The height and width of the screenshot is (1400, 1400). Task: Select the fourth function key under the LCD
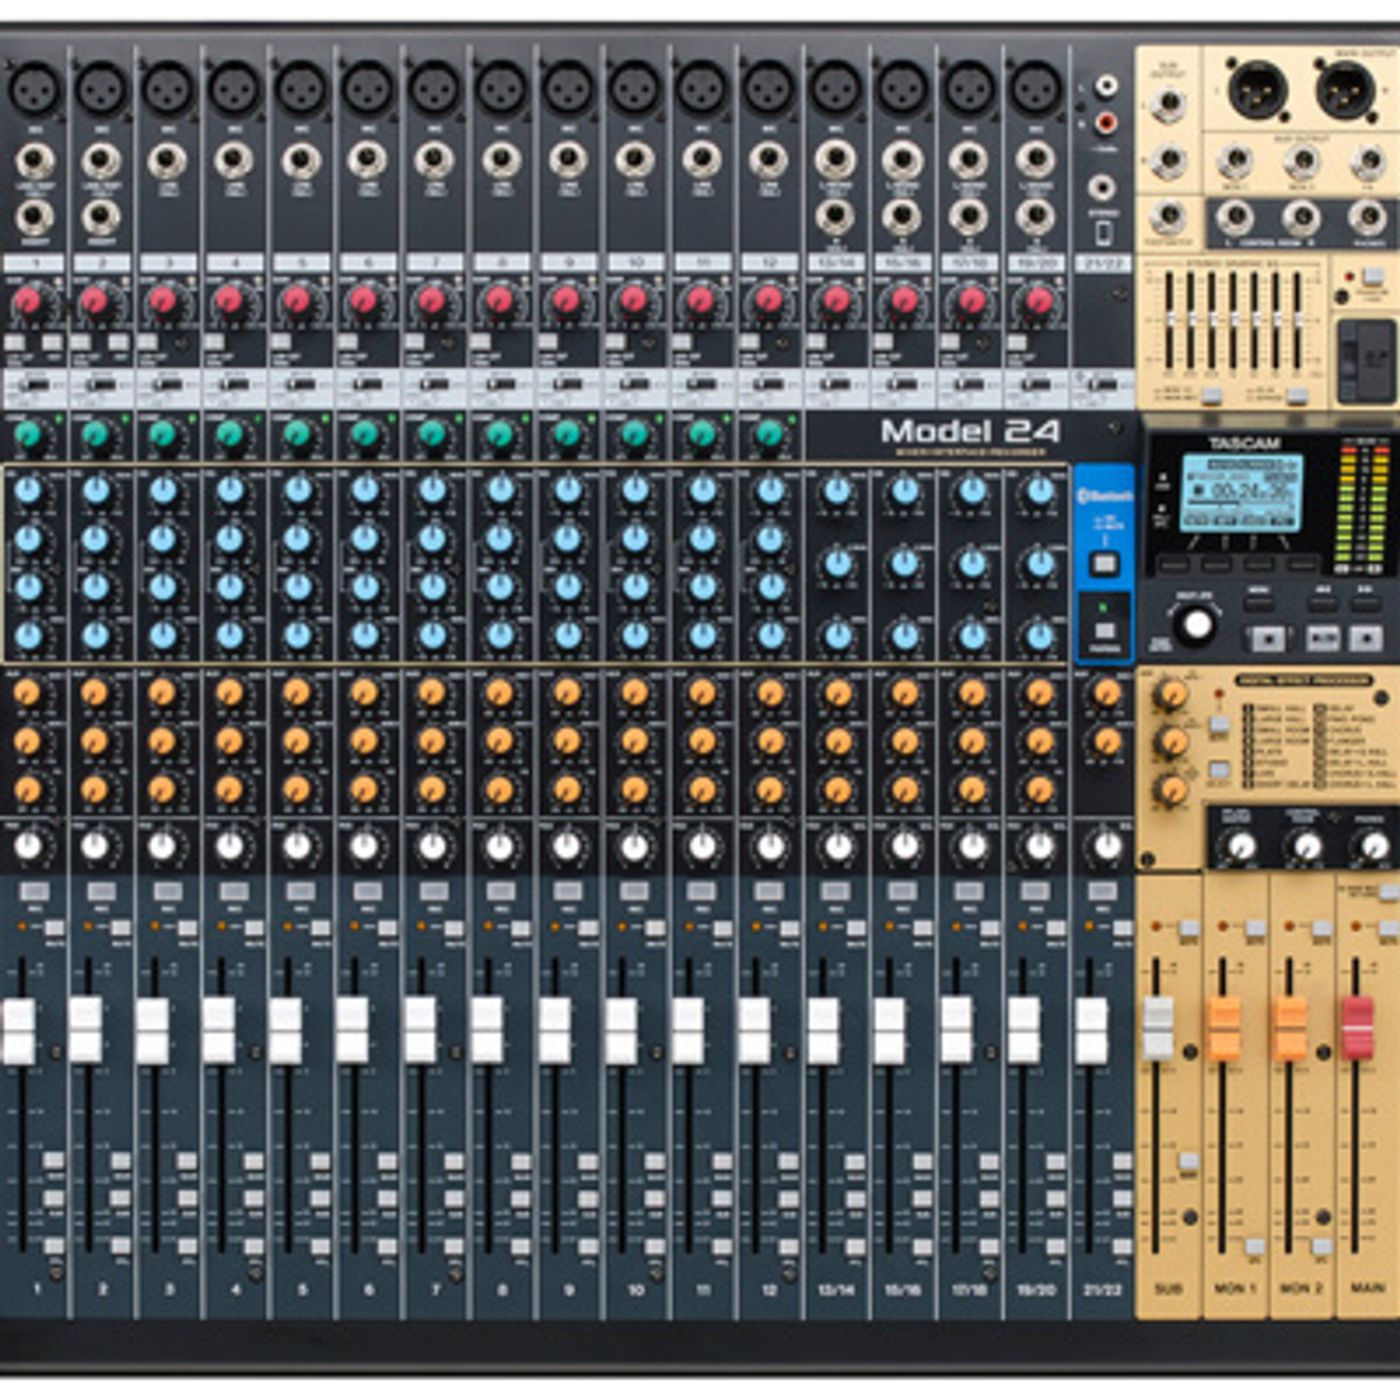click(x=1302, y=563)
